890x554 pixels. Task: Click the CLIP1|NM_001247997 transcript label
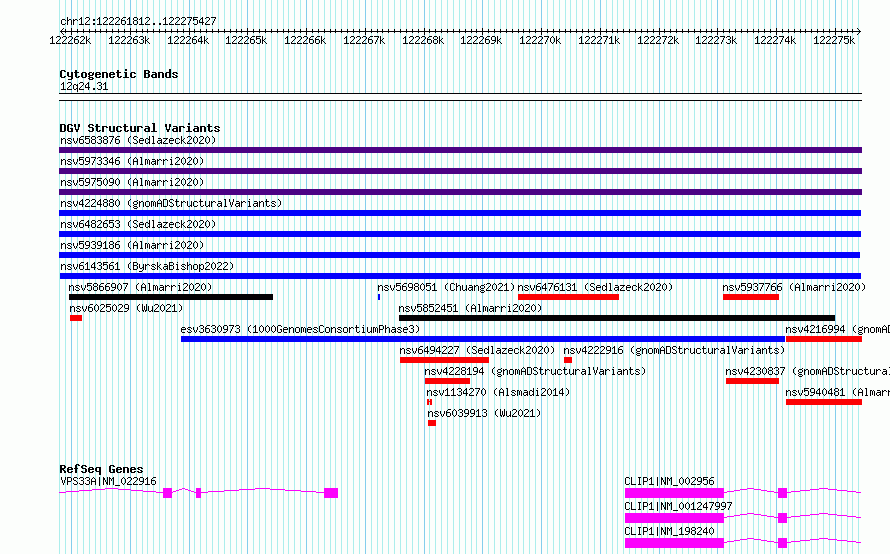678,506
